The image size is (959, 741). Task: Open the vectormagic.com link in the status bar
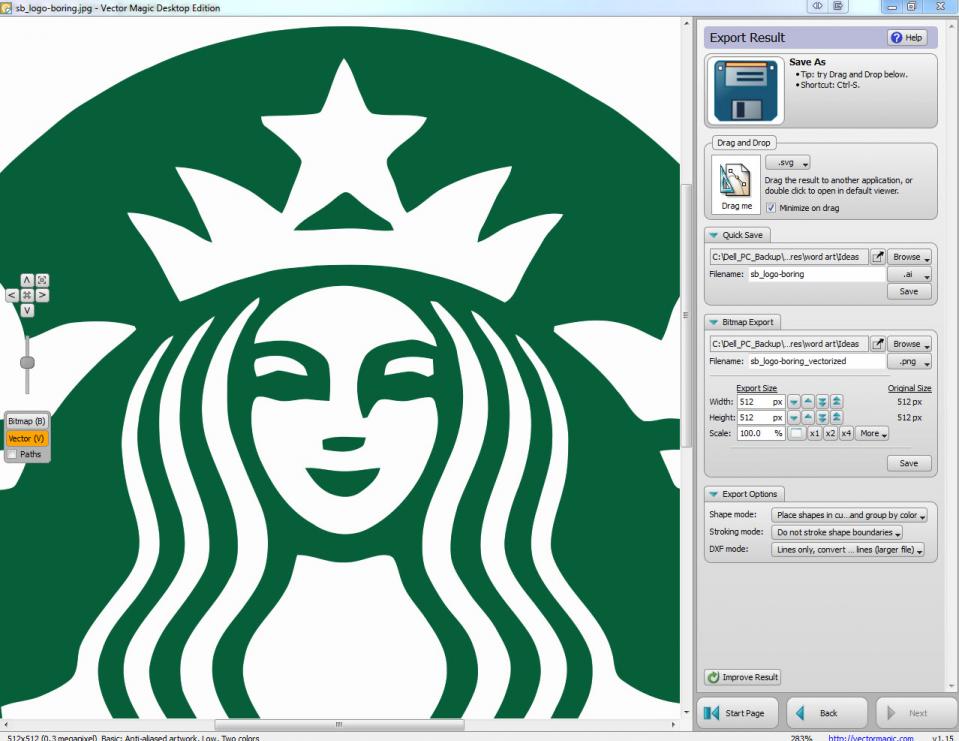pos(871,738)
